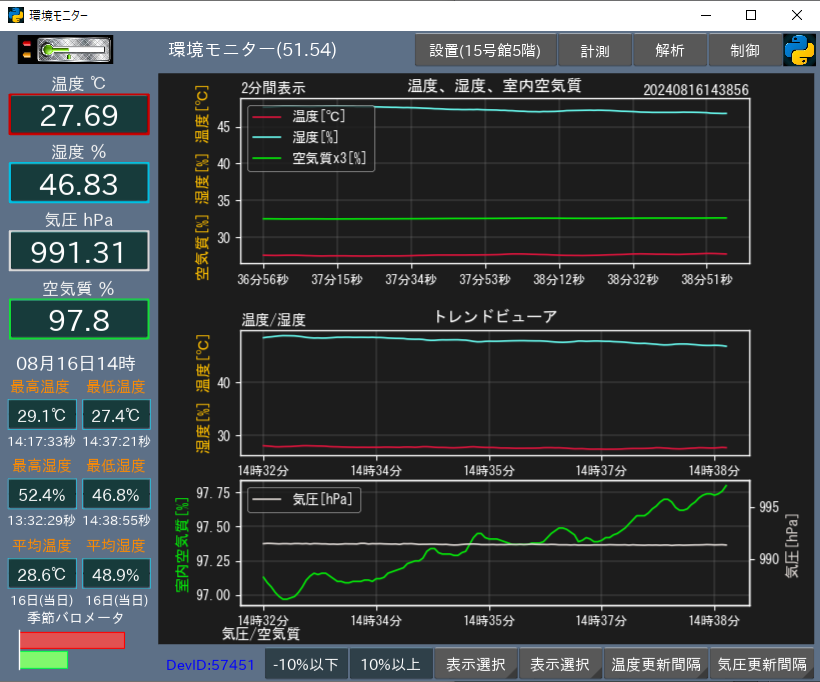The image size is (820, 682).
Task: Click the air quality value 97.8
Action: pyautogui.click(x=79, y=320)
